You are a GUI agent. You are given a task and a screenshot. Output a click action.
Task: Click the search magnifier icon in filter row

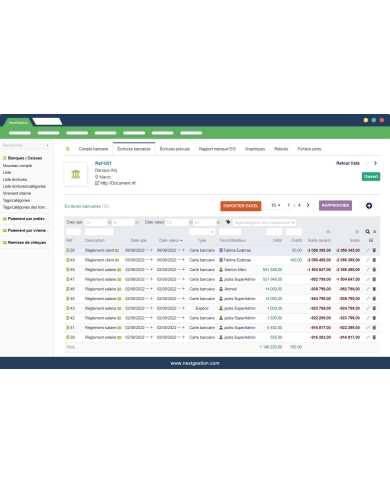pyautogui.click(x=367, y=232)
